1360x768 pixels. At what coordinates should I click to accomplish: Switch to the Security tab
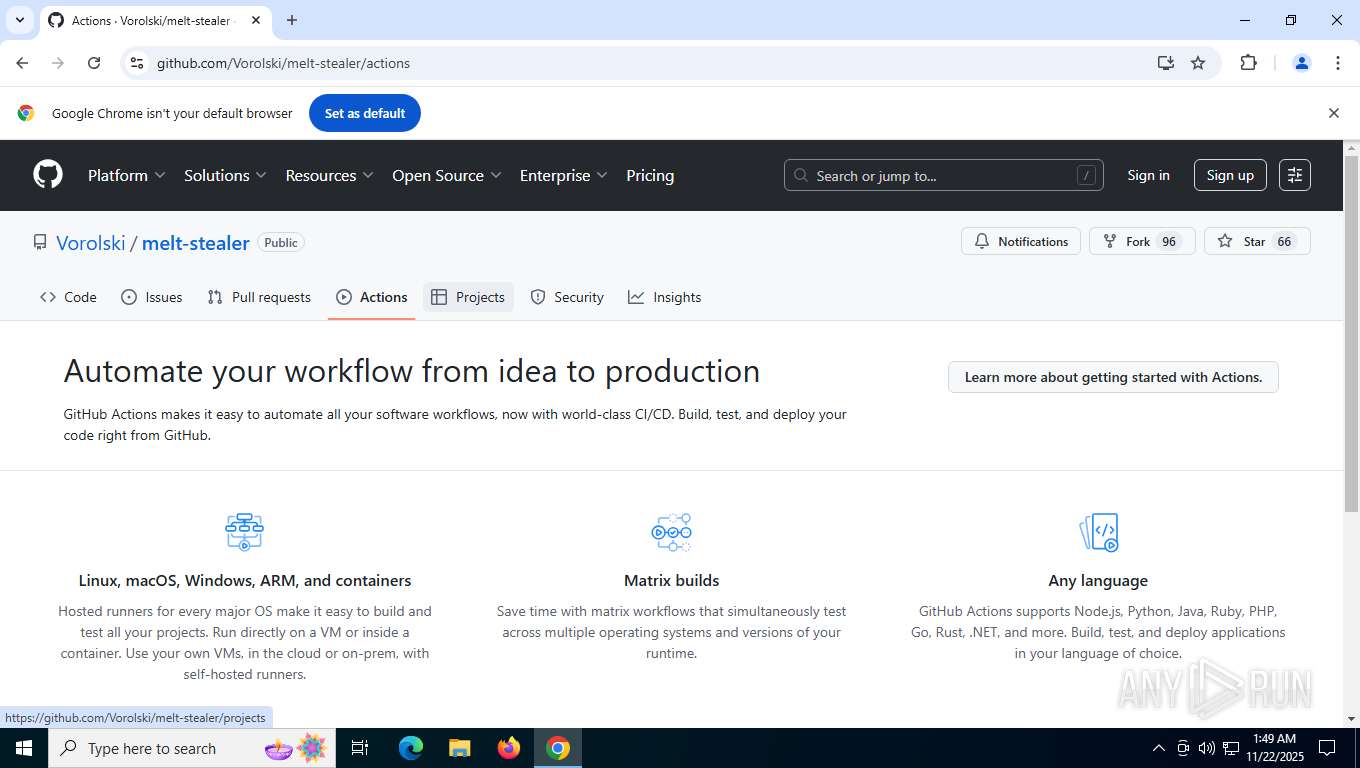(x=567, y=297)
